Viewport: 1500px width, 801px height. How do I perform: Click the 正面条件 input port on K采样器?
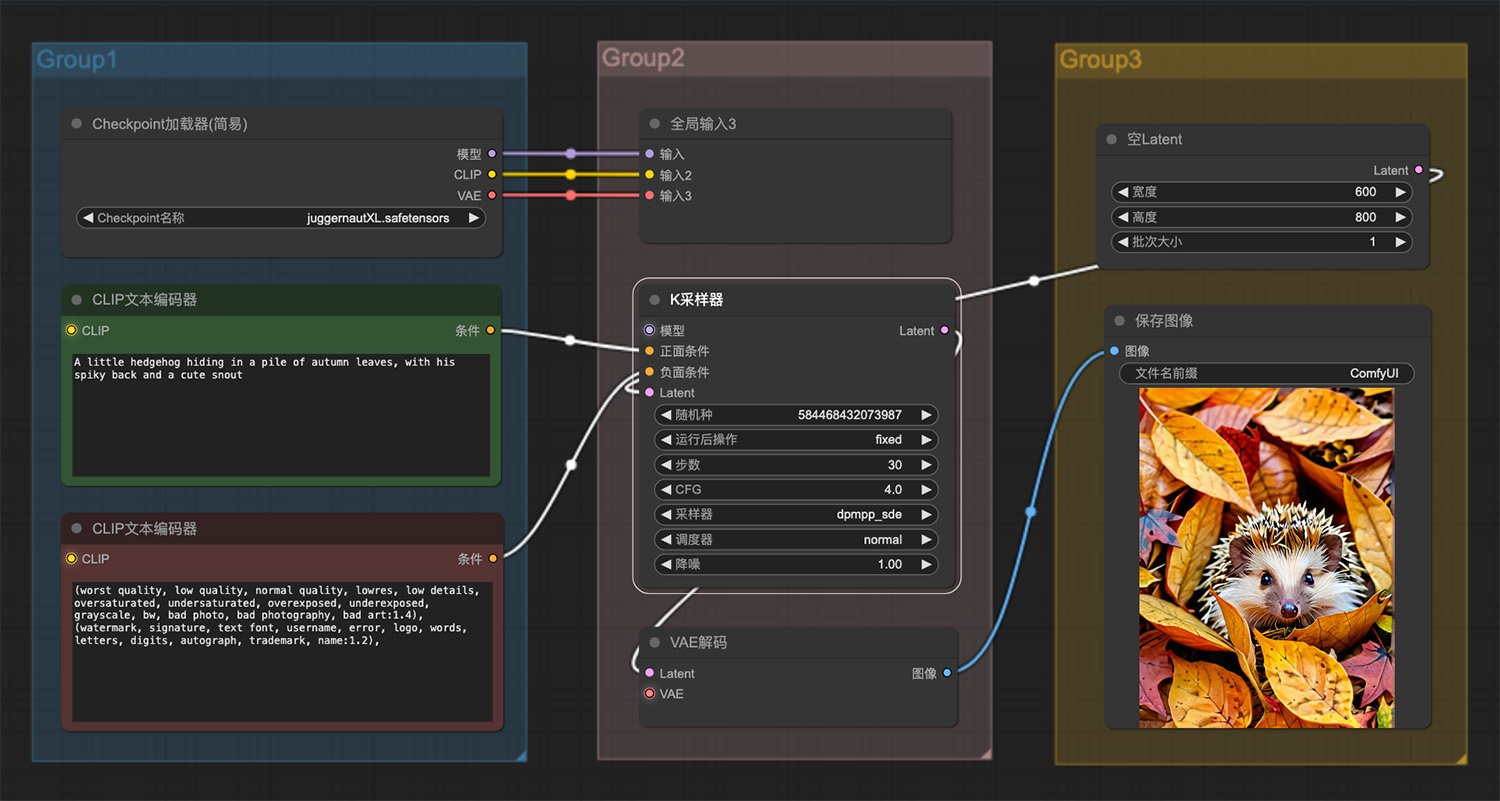click(x=650, y=351)
